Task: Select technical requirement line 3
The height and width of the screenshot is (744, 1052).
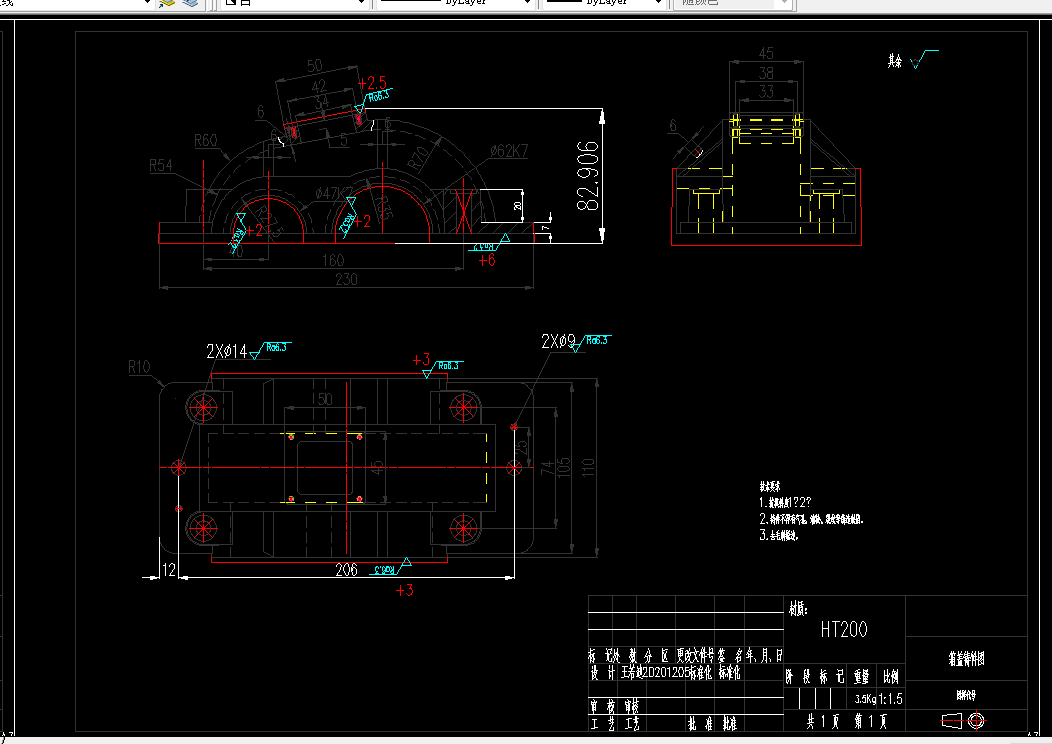Action: pos(779,535)
